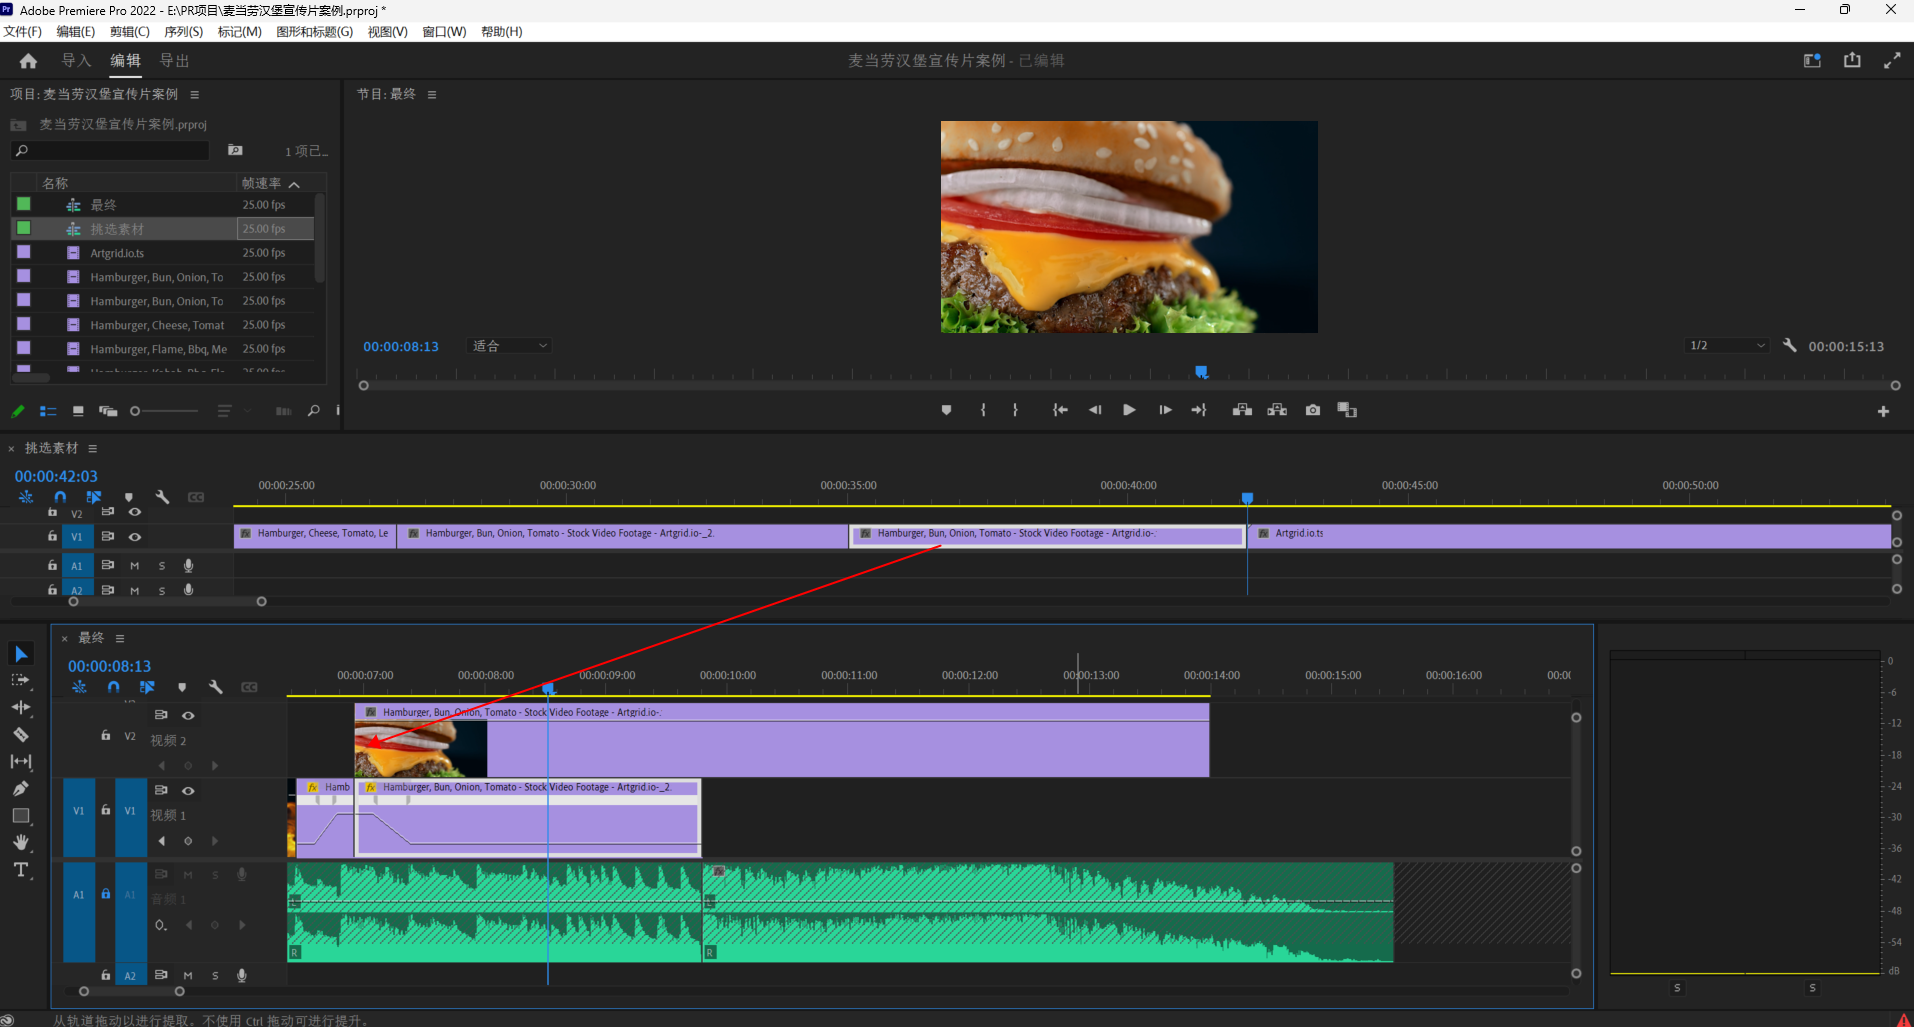This screenshot has height=1027, width=1914.
Task: Open the Home screen icon
Action: tap(28, 61)
